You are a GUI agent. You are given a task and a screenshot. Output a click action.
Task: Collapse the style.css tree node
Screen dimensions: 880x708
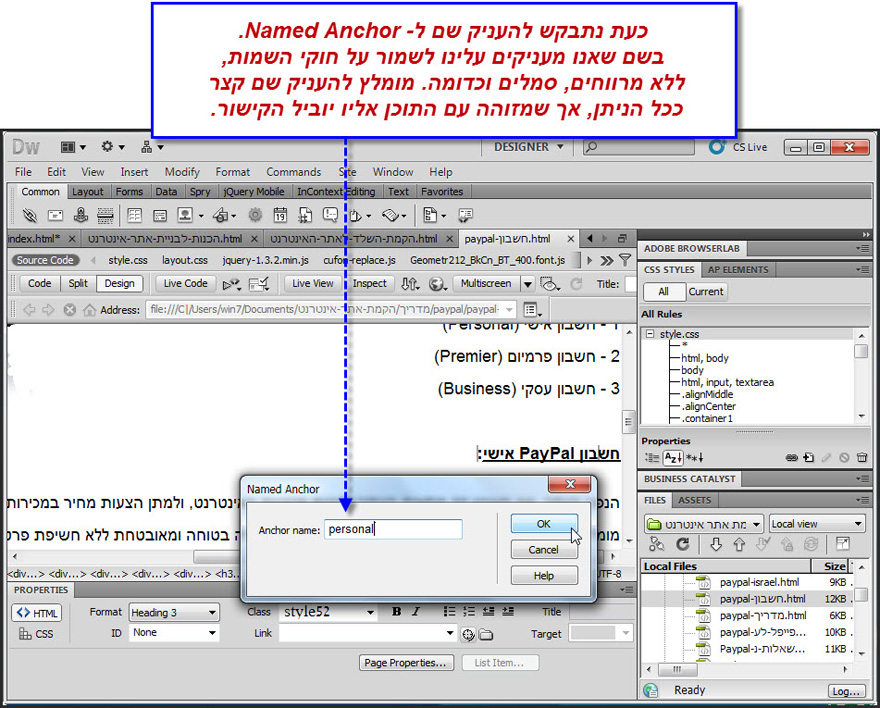click(650, 334)
